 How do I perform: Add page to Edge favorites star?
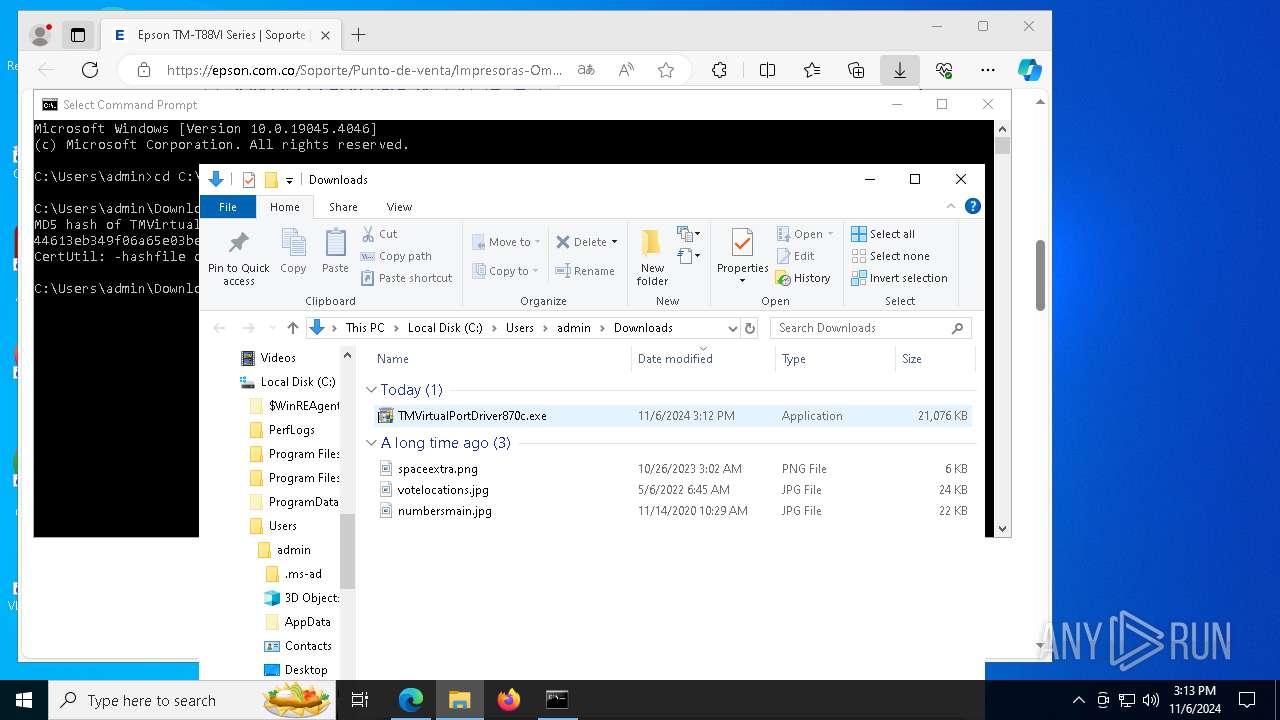tap(666, 70)
